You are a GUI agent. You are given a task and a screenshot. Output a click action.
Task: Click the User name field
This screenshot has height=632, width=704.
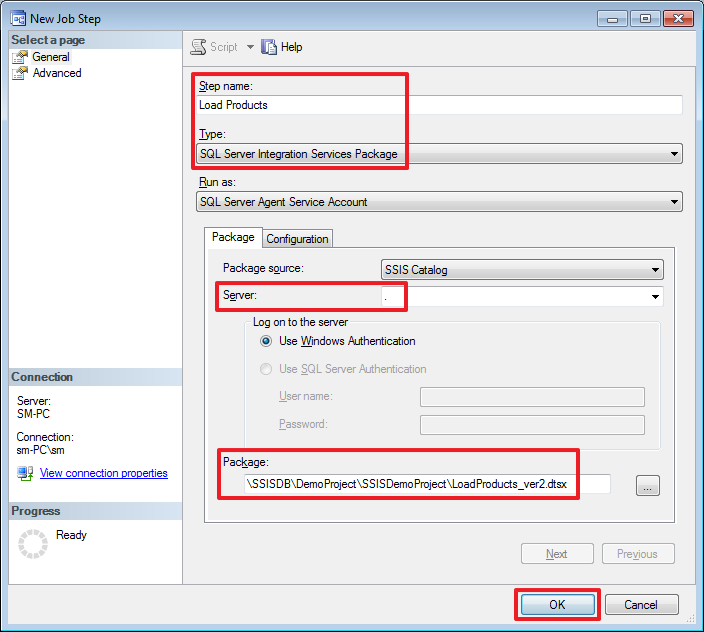tap(532, 397)
